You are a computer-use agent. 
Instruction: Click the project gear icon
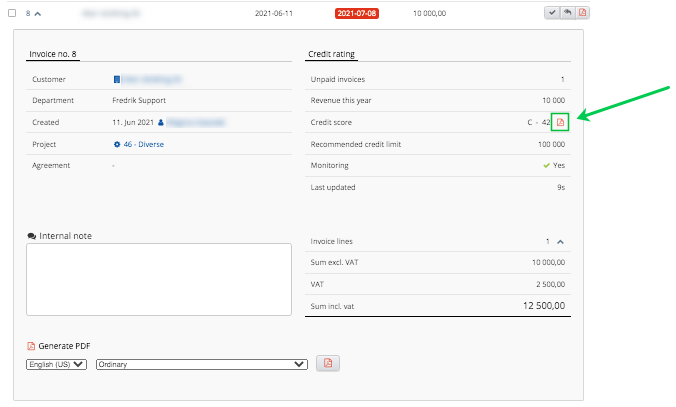pos(116,144)
